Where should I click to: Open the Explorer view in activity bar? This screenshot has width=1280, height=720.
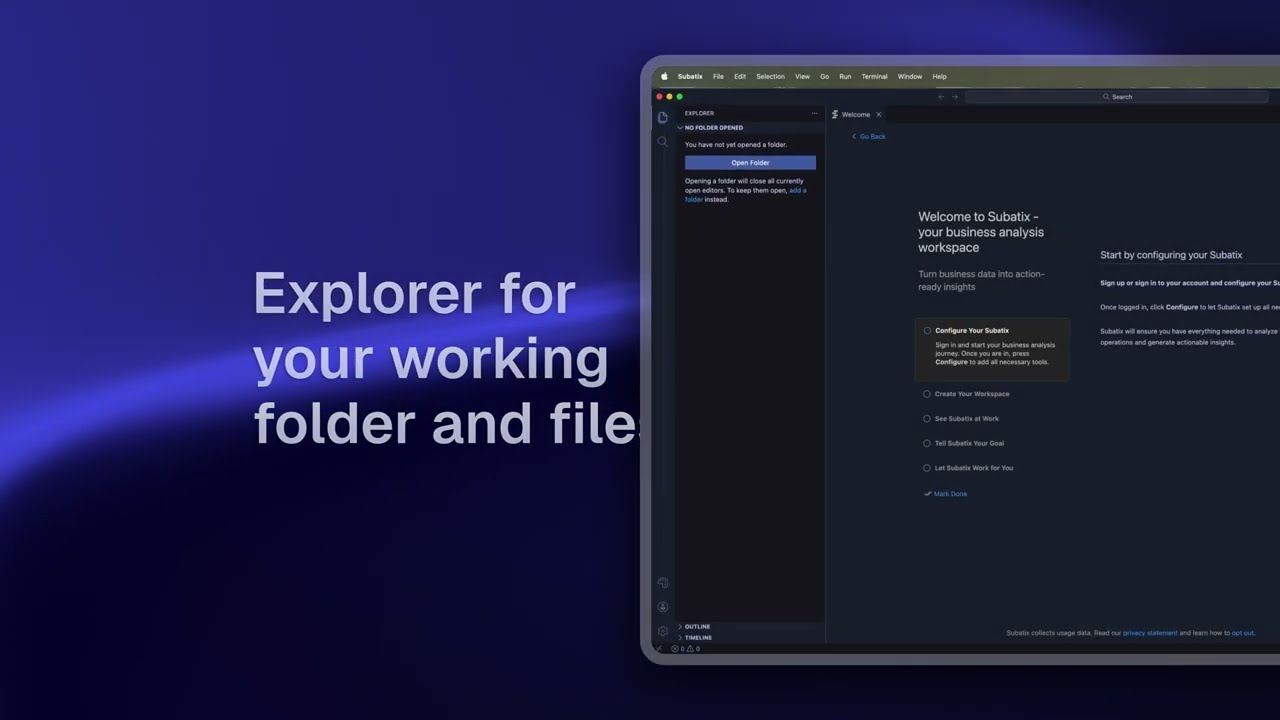click(662, 117)
